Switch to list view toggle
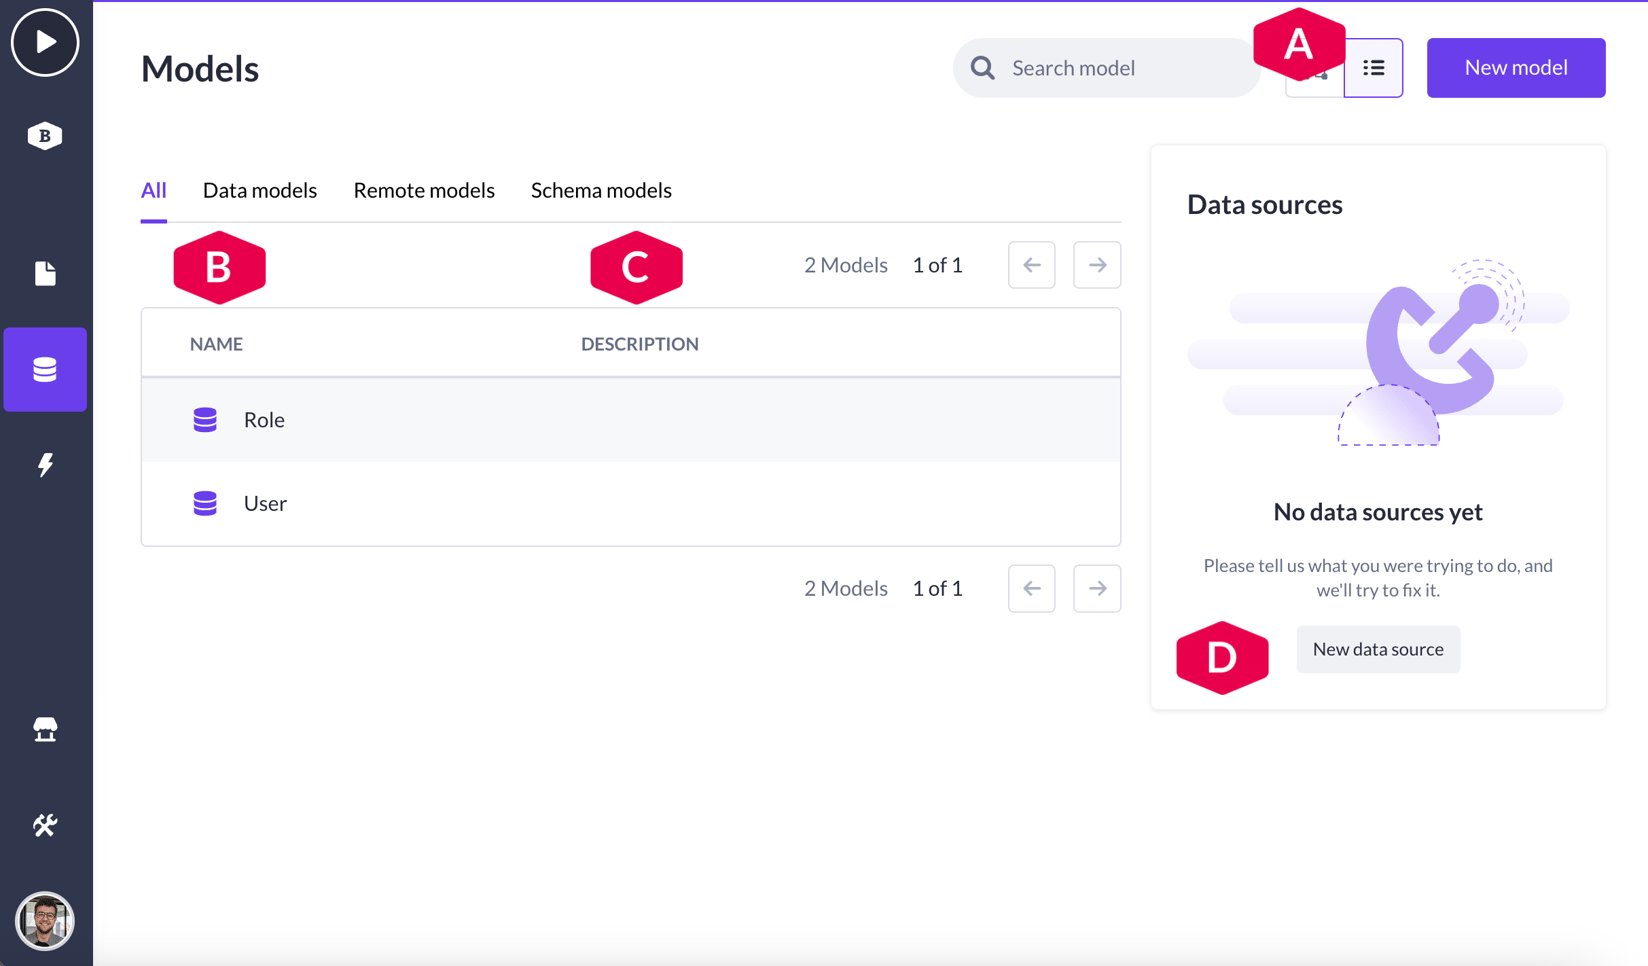 [1373, 68]
